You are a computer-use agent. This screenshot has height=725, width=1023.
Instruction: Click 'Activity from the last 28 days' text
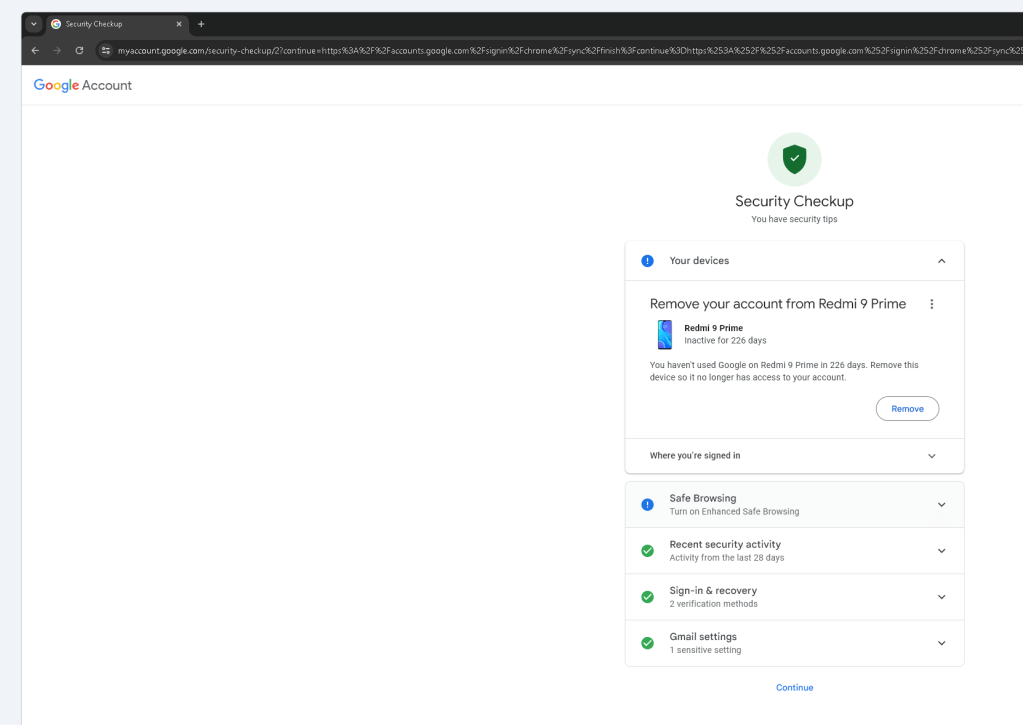(727, 558)
